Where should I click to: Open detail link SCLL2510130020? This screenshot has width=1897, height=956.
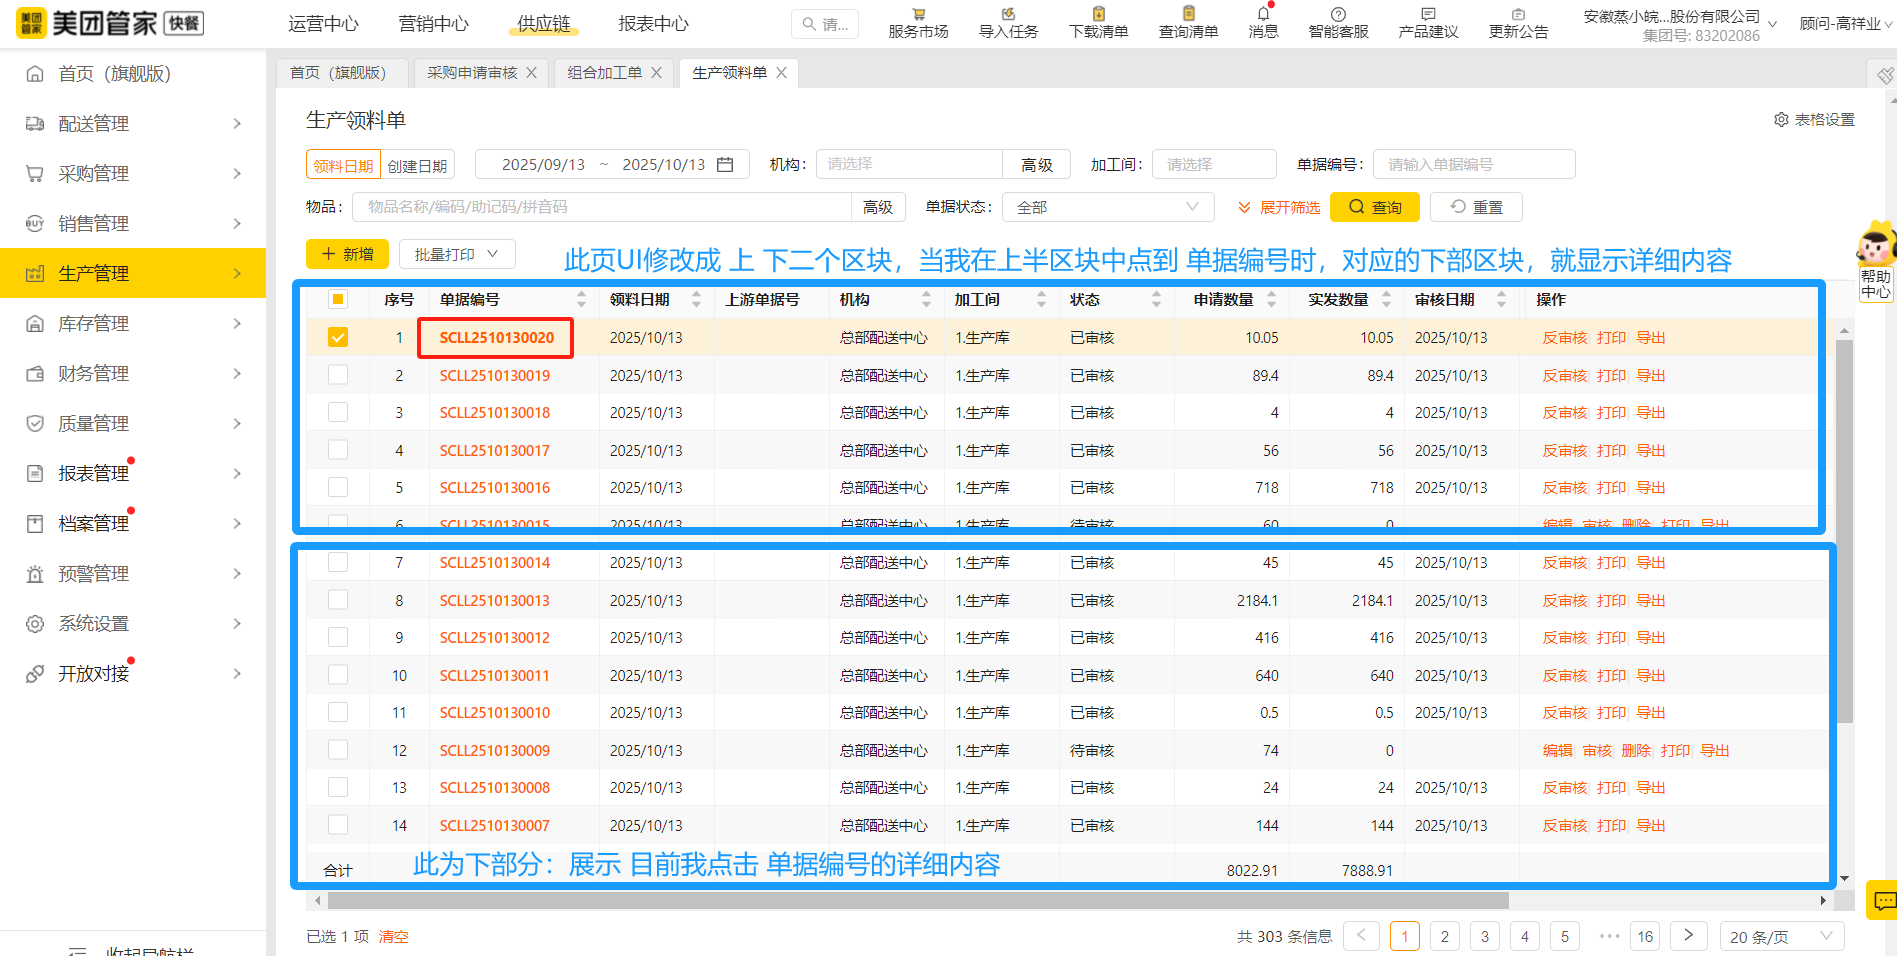(x=494, y=337)
